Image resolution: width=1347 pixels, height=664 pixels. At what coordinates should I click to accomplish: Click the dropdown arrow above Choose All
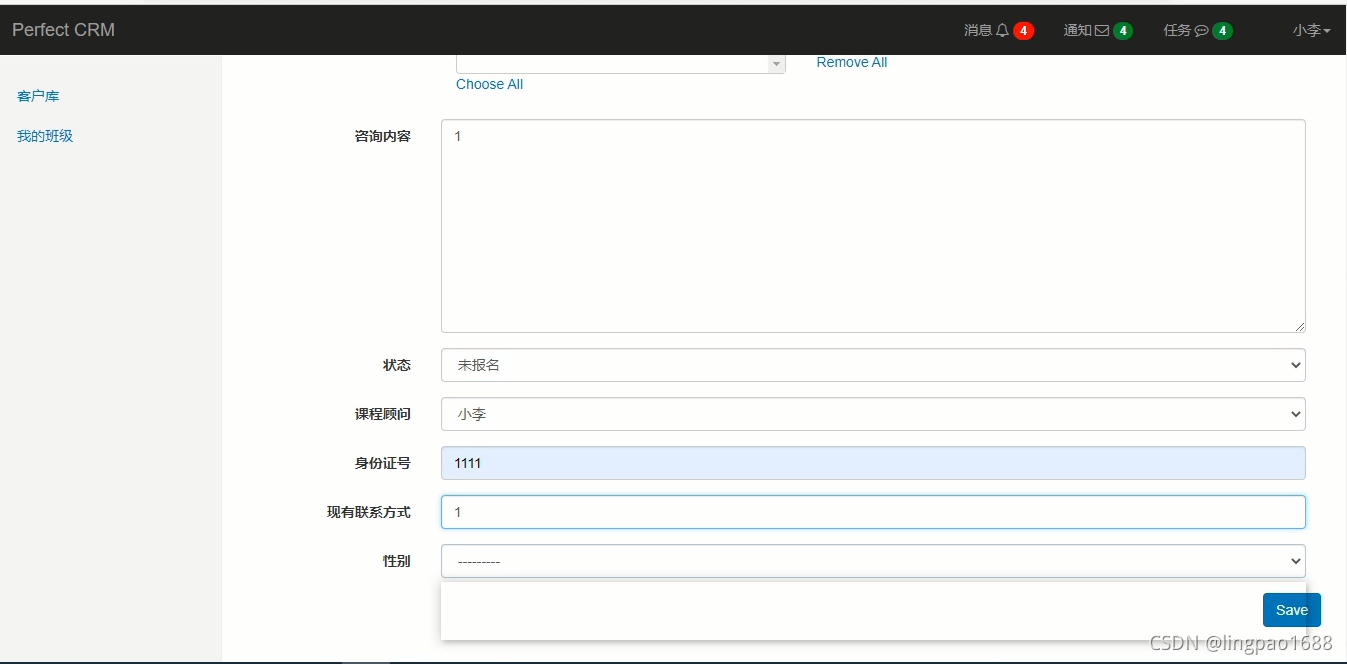[775, 63]
